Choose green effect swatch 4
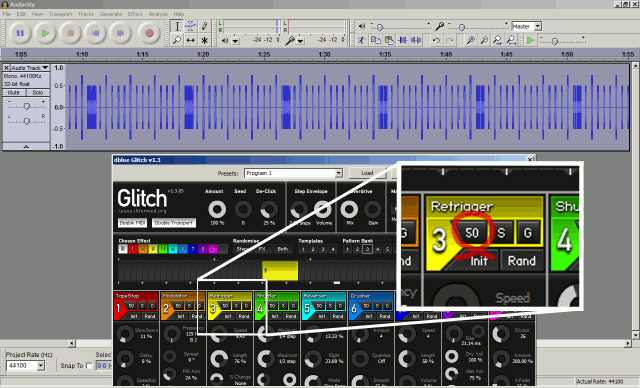 pos(163,249)
